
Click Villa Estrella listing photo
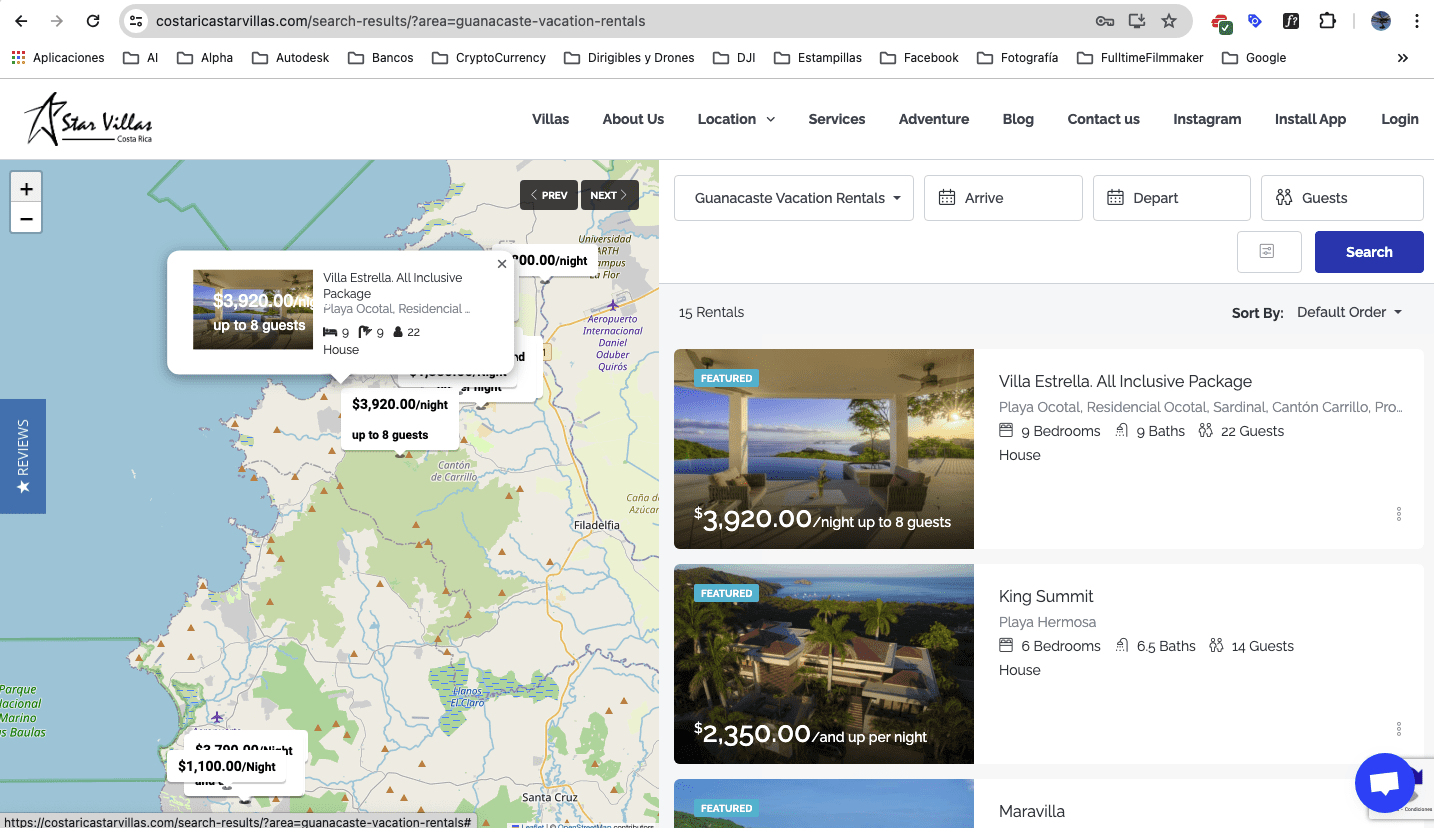(x=824, y=449)
